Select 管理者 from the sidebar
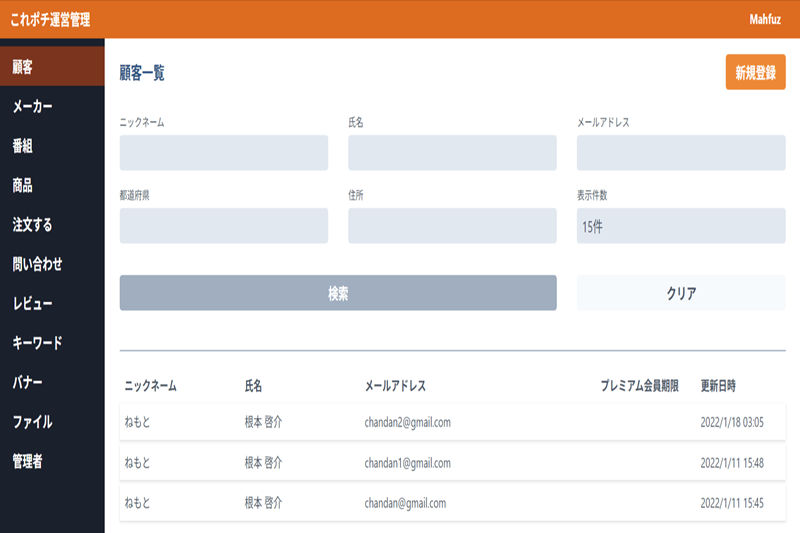The width and height of the screenshot is (800, 533). [x=29, y=461]
